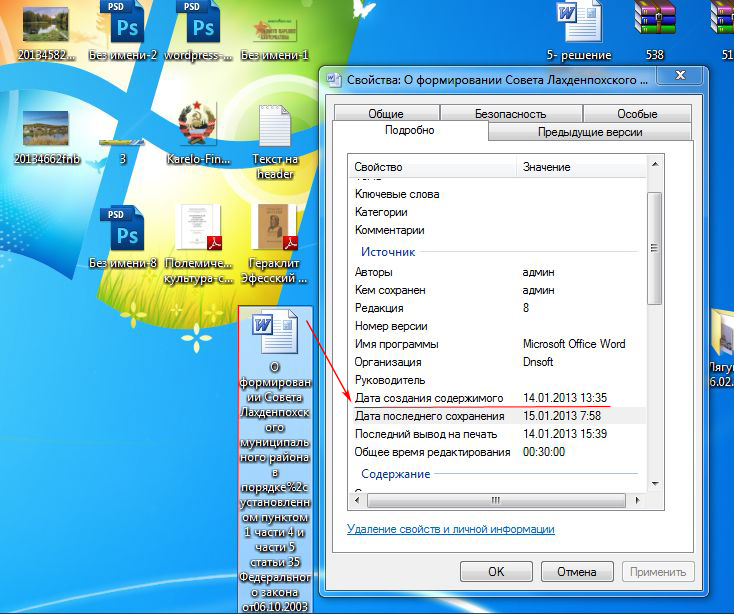Select the Без имени-2 PSD desktop icon
The width and height of the screenshot is (734, 614).
(124, 22)
